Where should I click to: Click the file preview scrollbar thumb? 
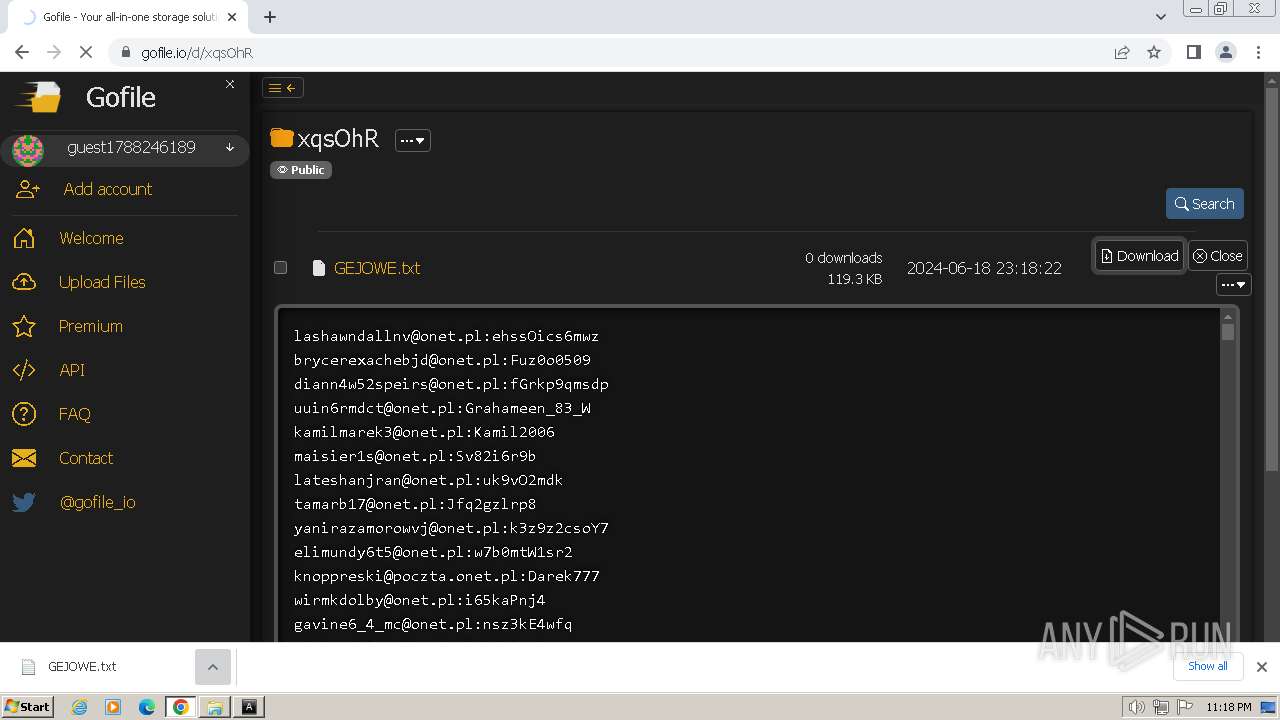1228,331
